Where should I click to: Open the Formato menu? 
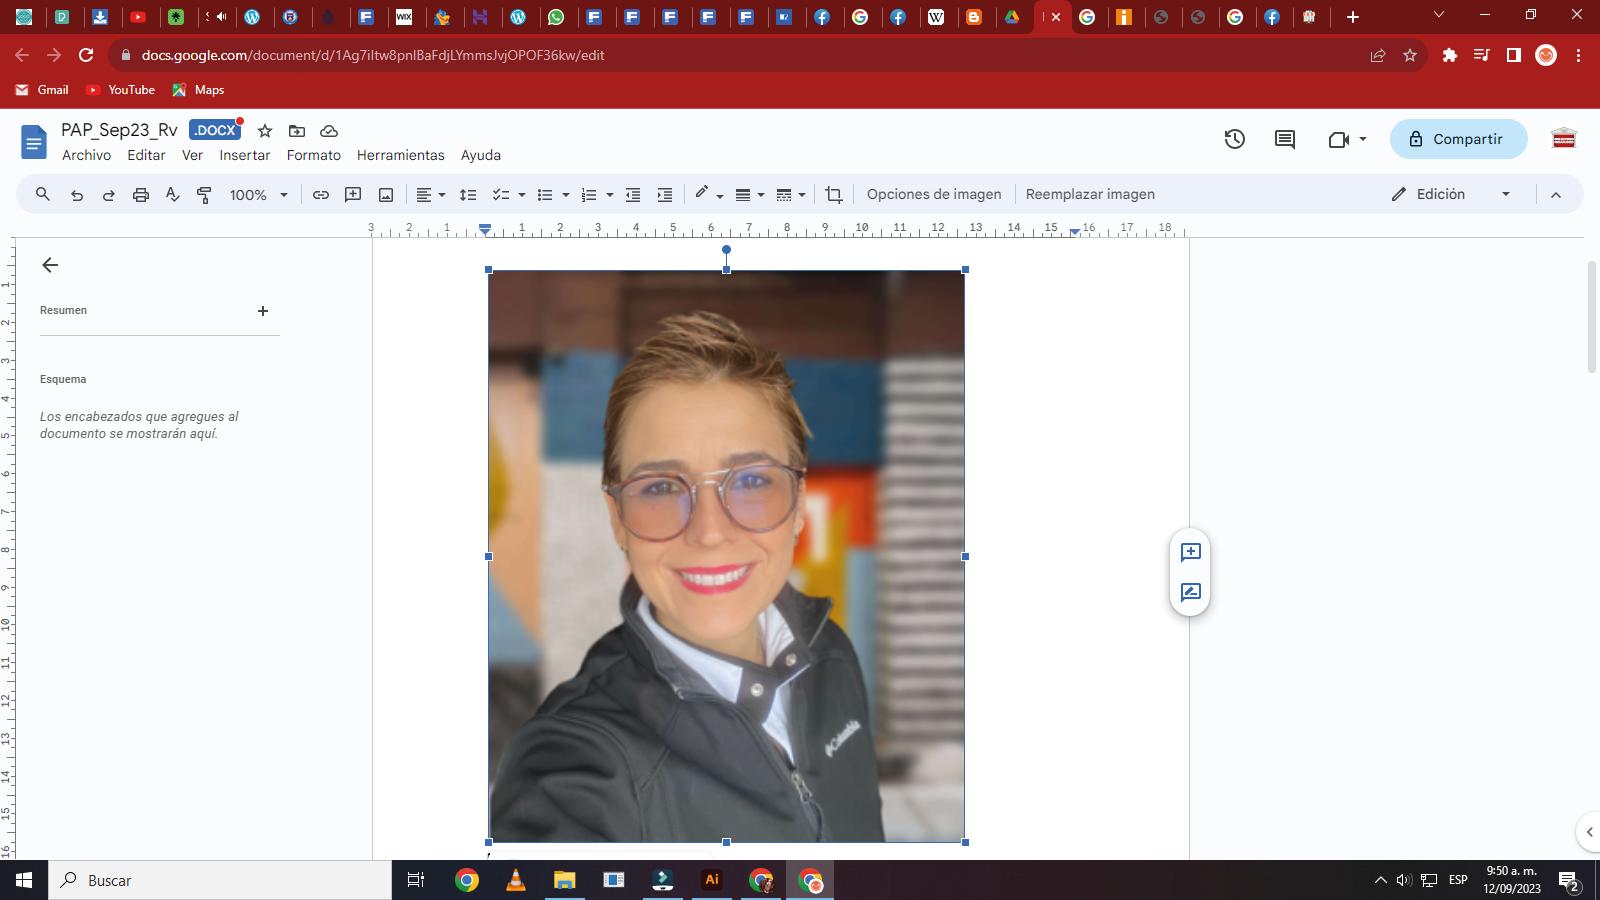313,155
